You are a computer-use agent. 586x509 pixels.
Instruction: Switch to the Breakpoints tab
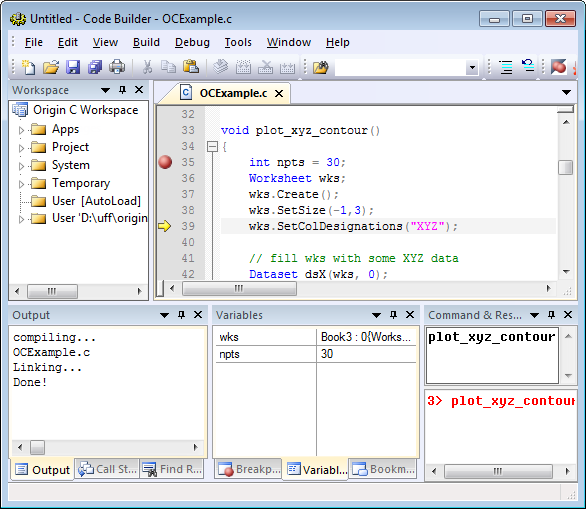pos(249,469)
